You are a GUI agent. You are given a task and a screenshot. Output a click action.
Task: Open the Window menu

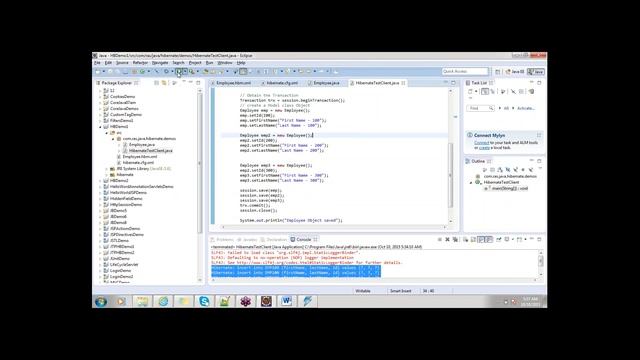[x=225, y=63]
